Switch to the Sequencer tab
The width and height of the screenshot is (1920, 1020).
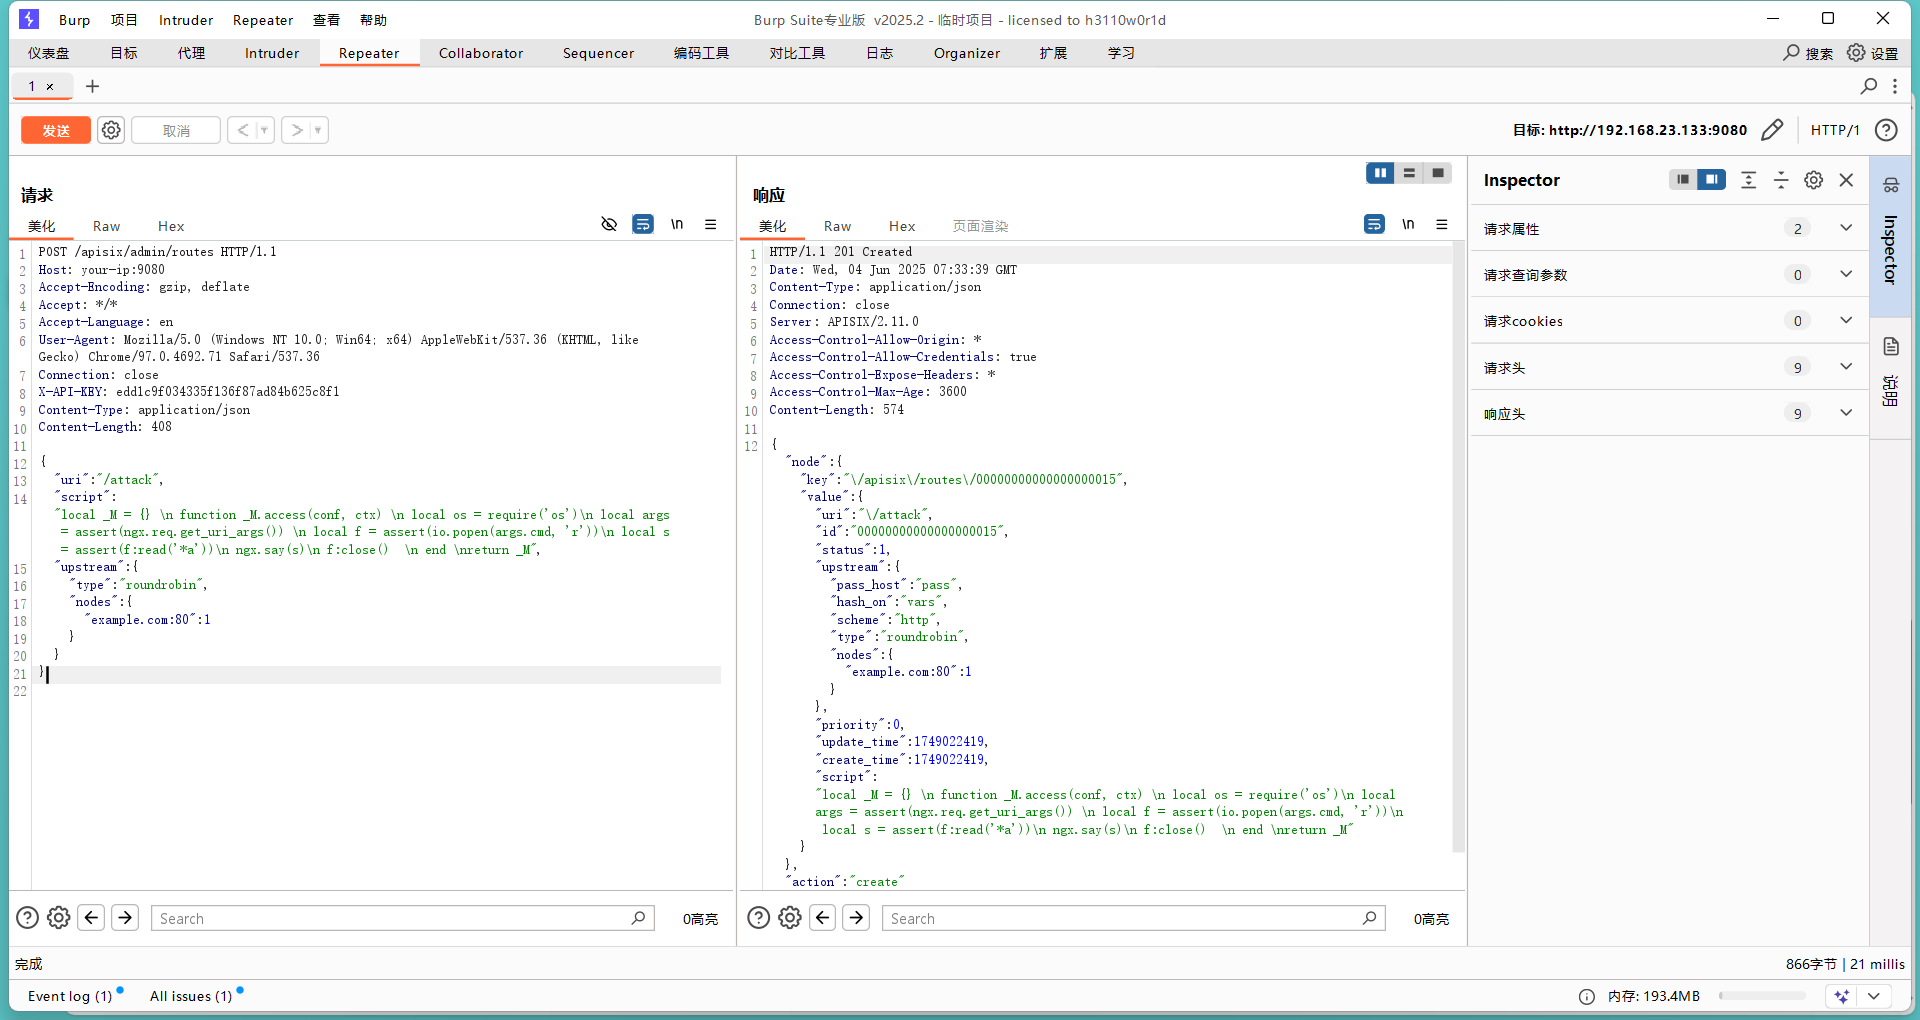coord(598,53)
